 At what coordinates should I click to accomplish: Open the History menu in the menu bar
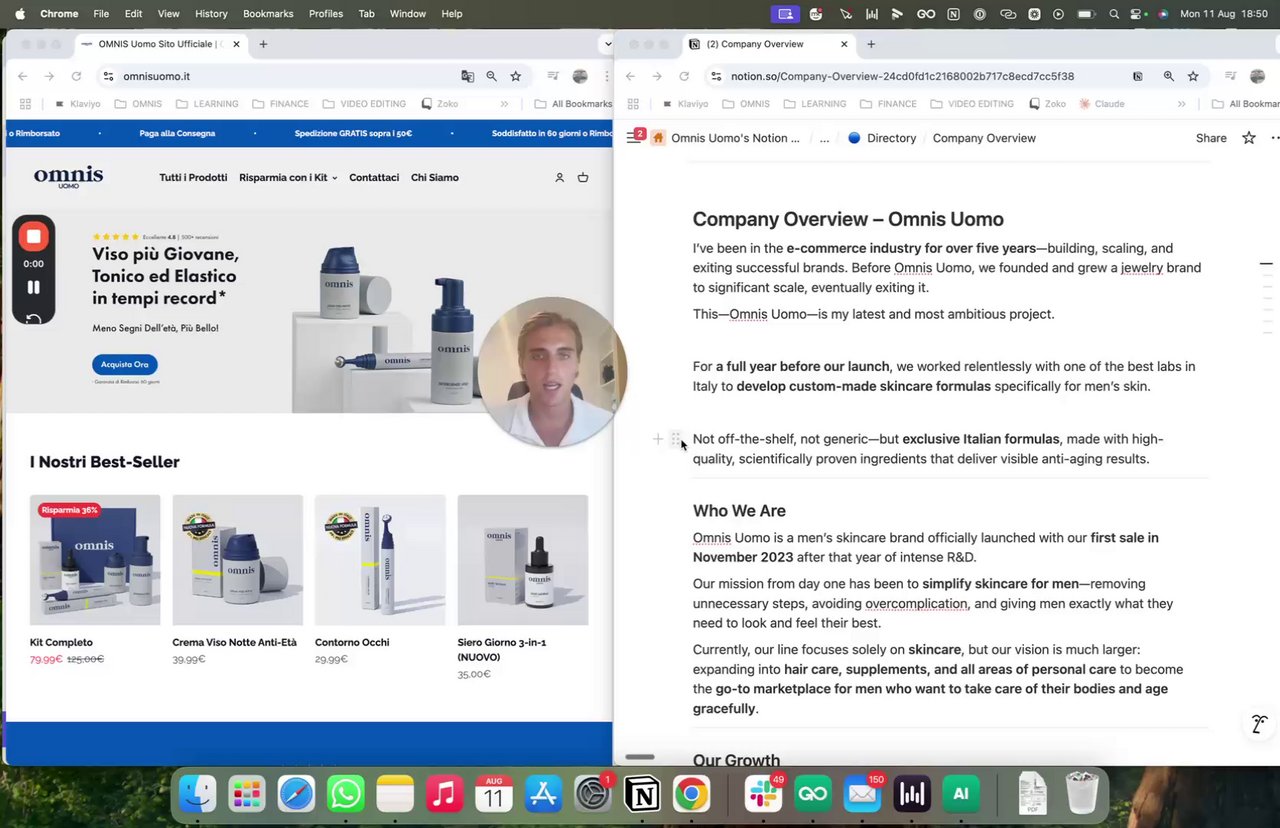(211, 14)
